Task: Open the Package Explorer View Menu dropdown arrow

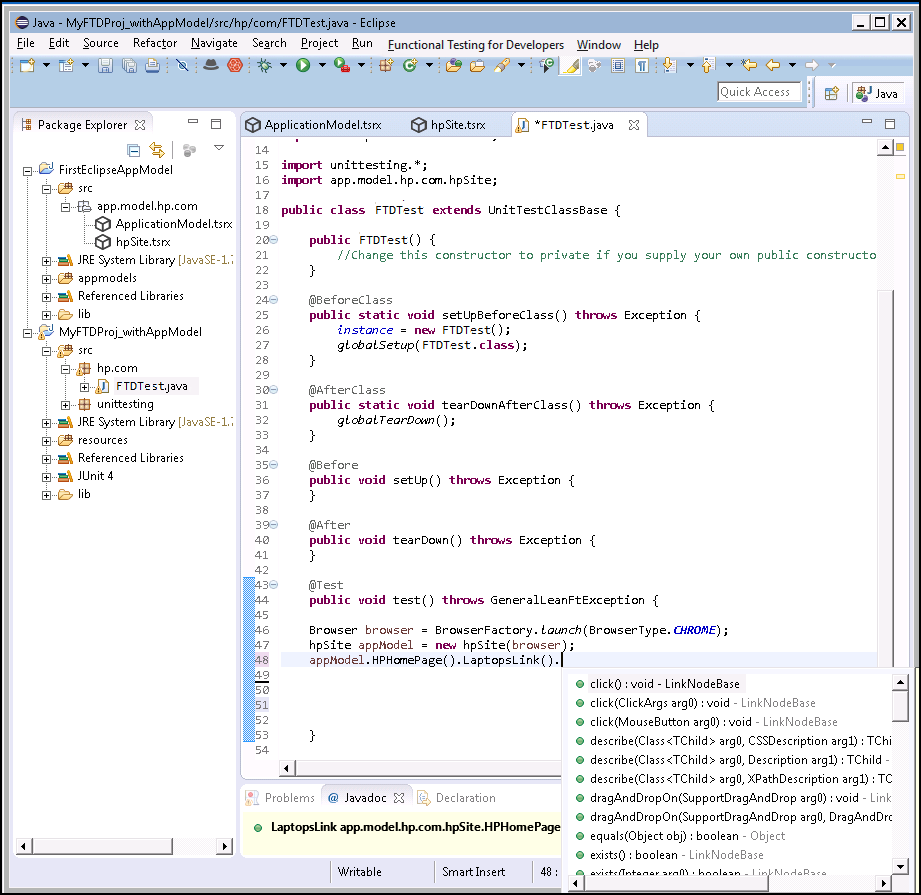Action: 219,149
